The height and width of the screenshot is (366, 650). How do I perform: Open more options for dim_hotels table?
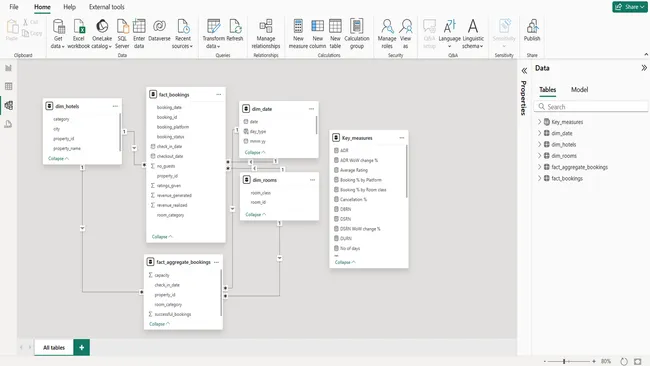[115, 106]
